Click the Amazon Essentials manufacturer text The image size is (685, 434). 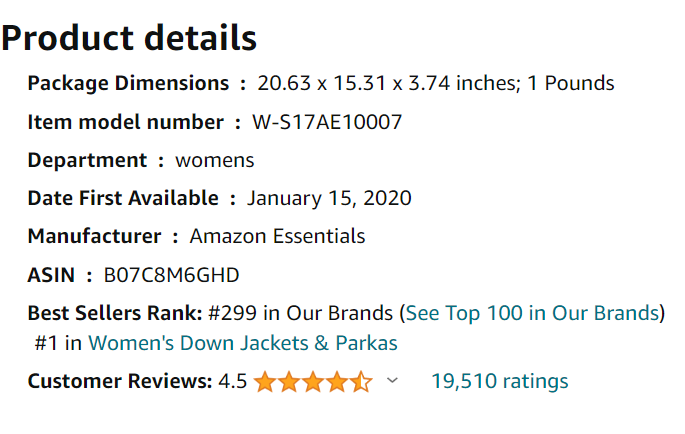pos(277,236)
